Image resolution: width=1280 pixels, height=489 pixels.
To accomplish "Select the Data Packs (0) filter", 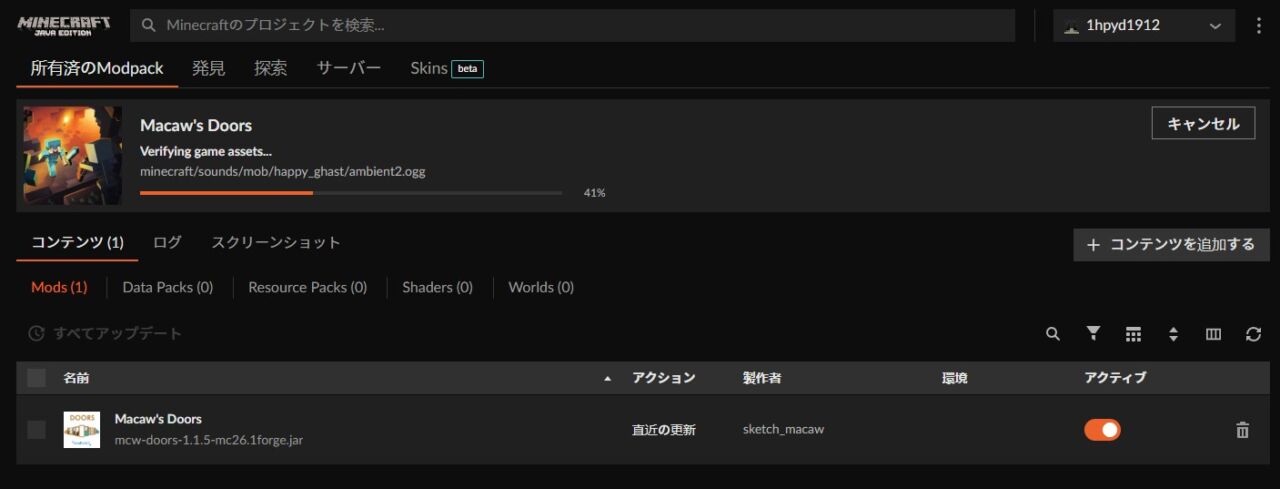I will [x=168, y=287].
